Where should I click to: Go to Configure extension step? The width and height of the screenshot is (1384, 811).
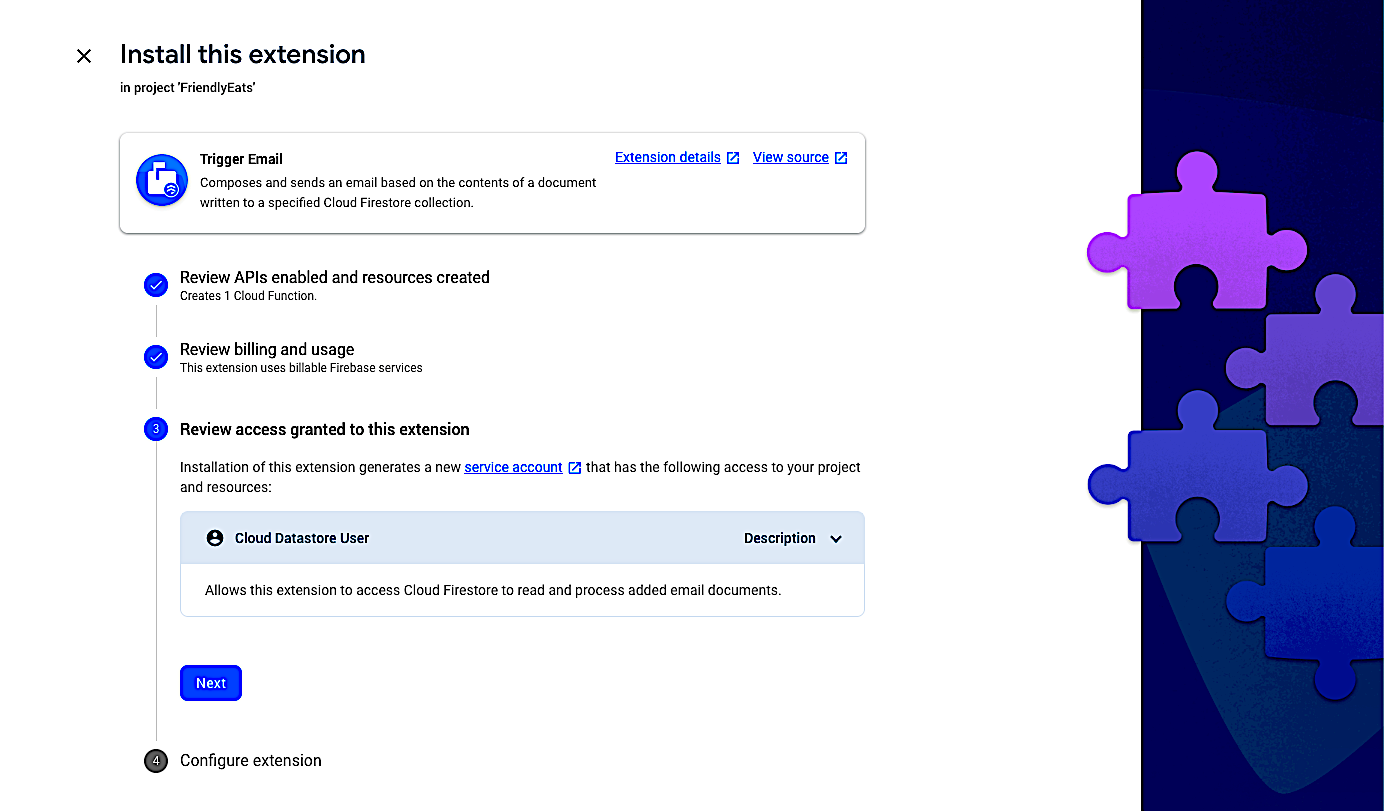[251, 761]
